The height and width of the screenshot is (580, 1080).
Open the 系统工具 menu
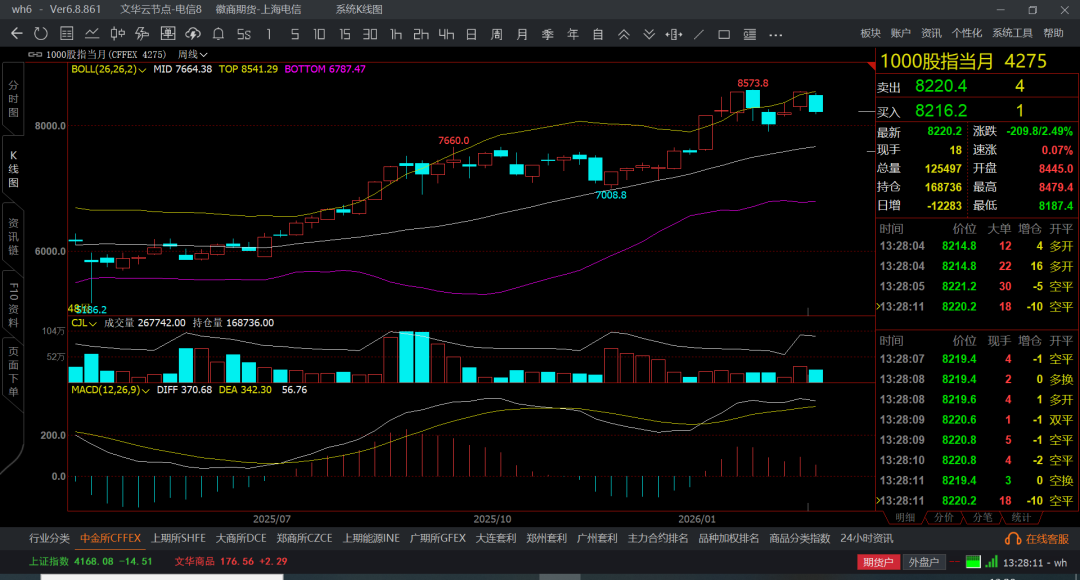tap(1012, 33)
